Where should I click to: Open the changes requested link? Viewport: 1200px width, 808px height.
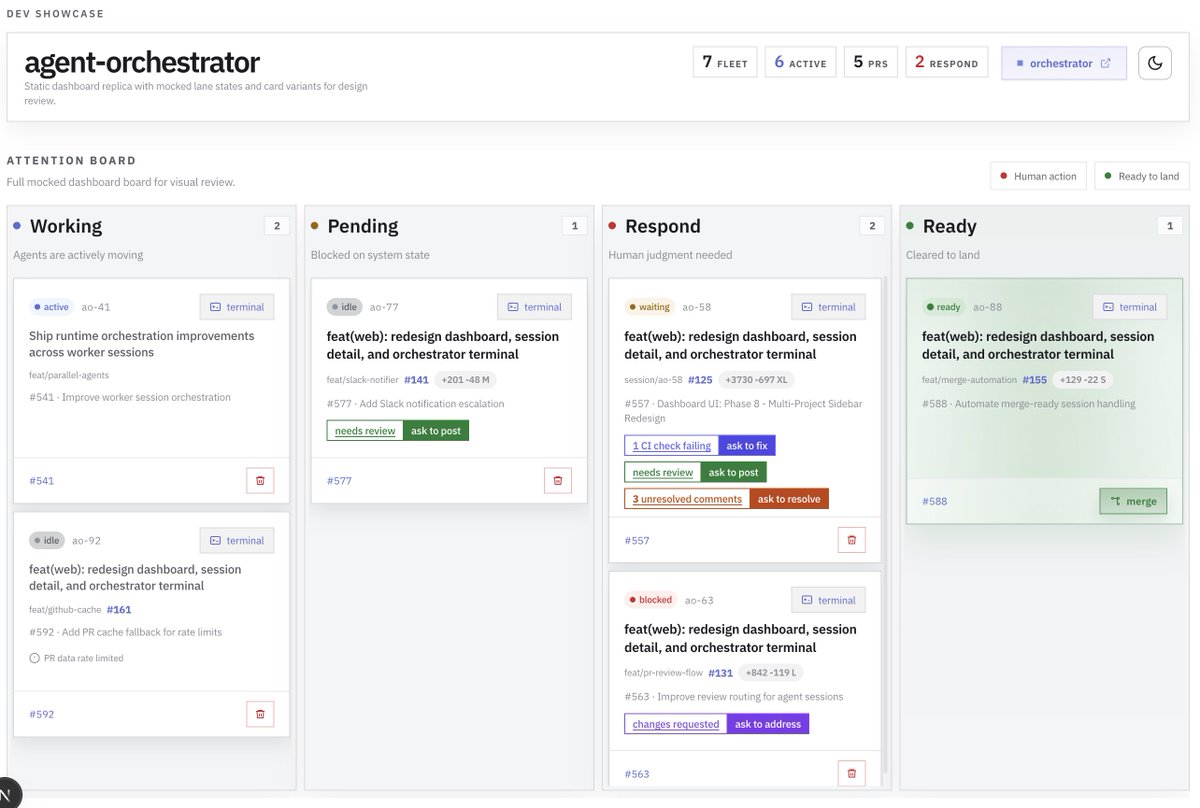pyautogui.click(x=676, y=724)
